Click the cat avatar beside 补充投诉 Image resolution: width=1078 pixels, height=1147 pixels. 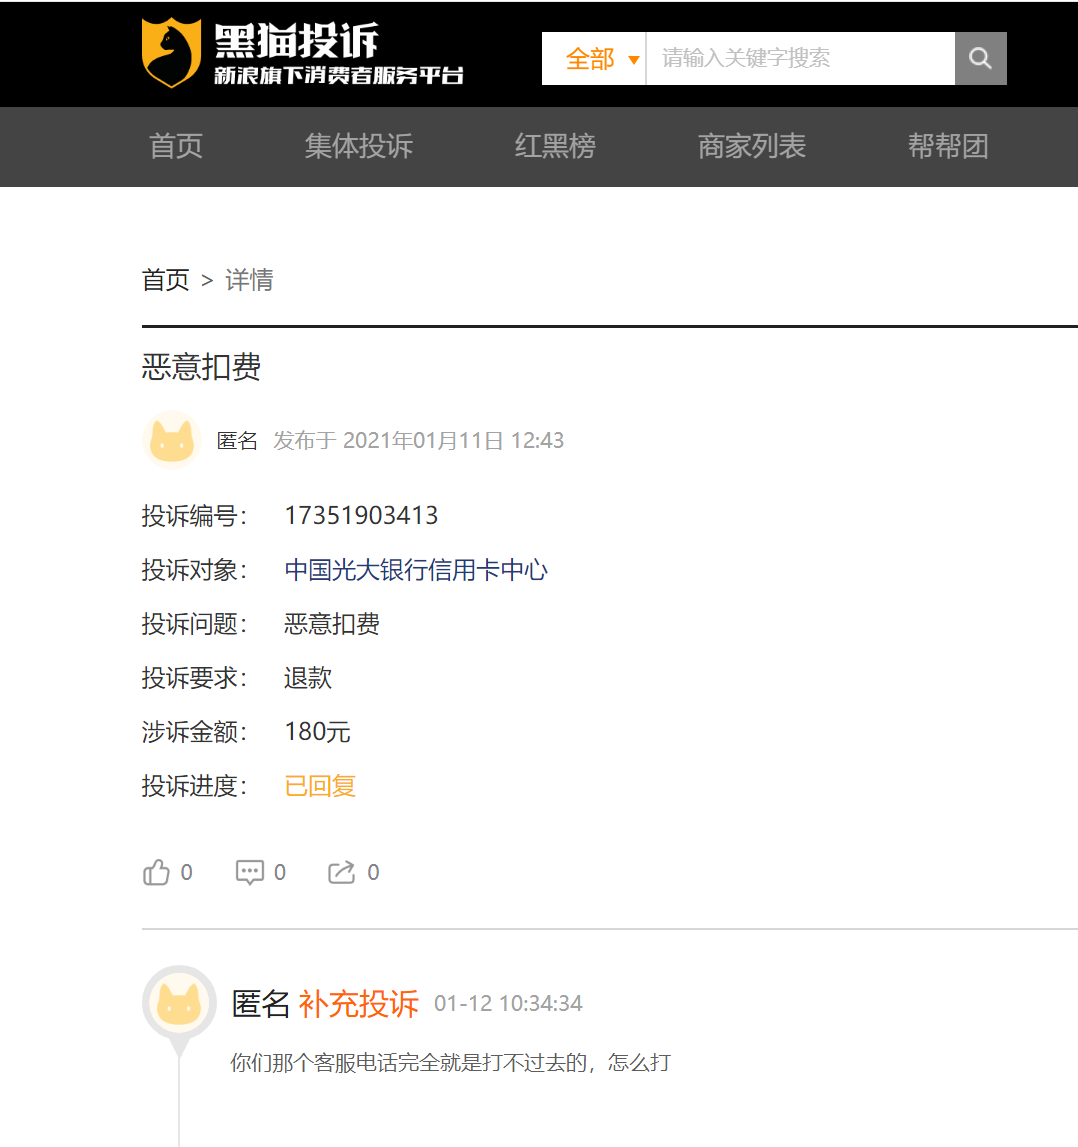[179, 1003]
